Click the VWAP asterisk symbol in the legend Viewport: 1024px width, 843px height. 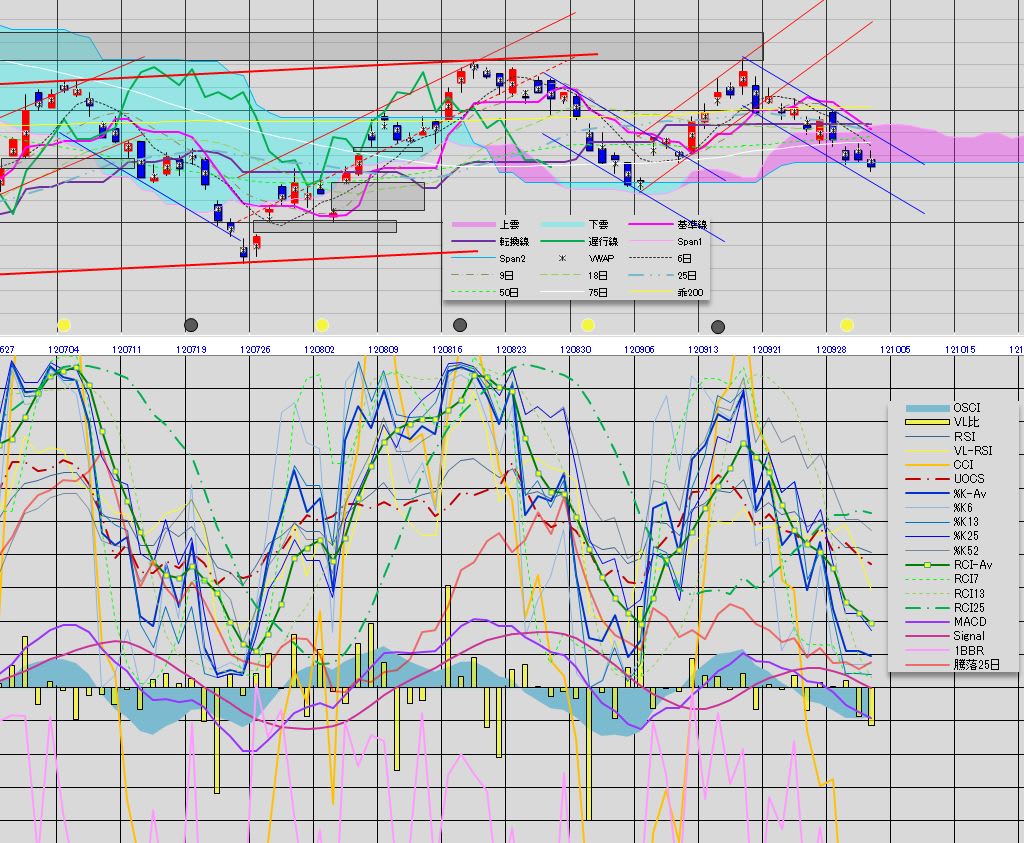pos(562,259)
